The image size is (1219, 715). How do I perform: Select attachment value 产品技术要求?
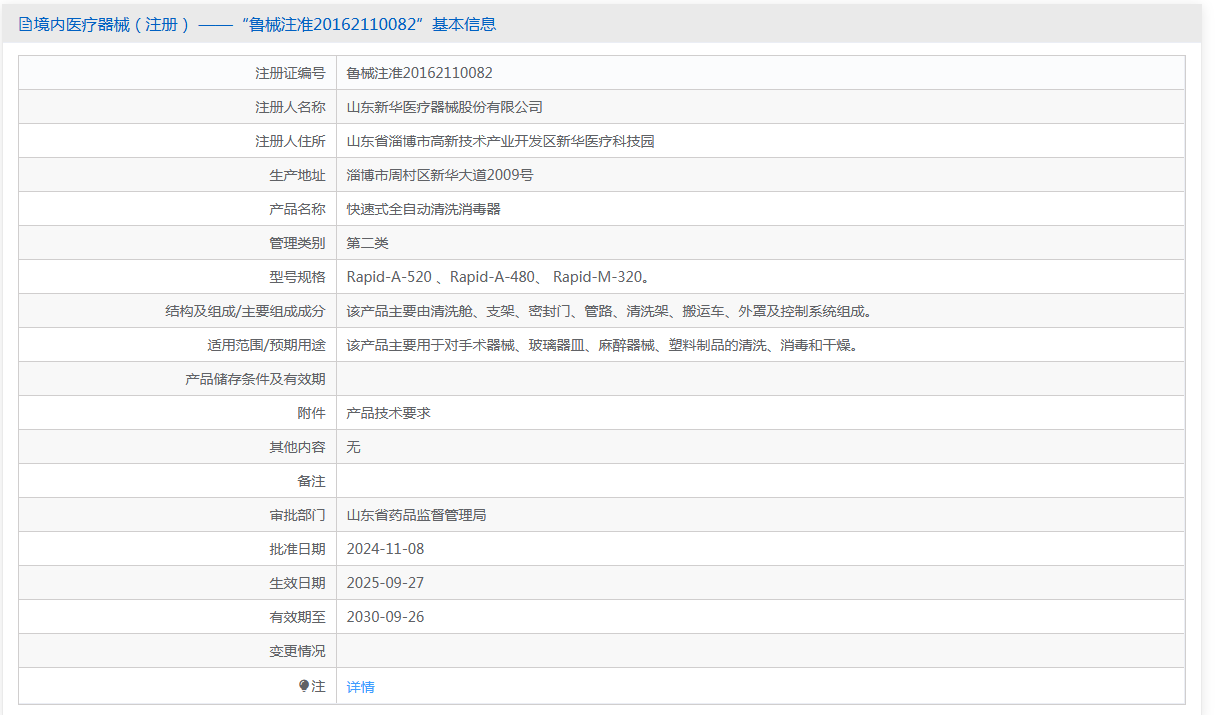pyautogui.click(x=389, y=413)
